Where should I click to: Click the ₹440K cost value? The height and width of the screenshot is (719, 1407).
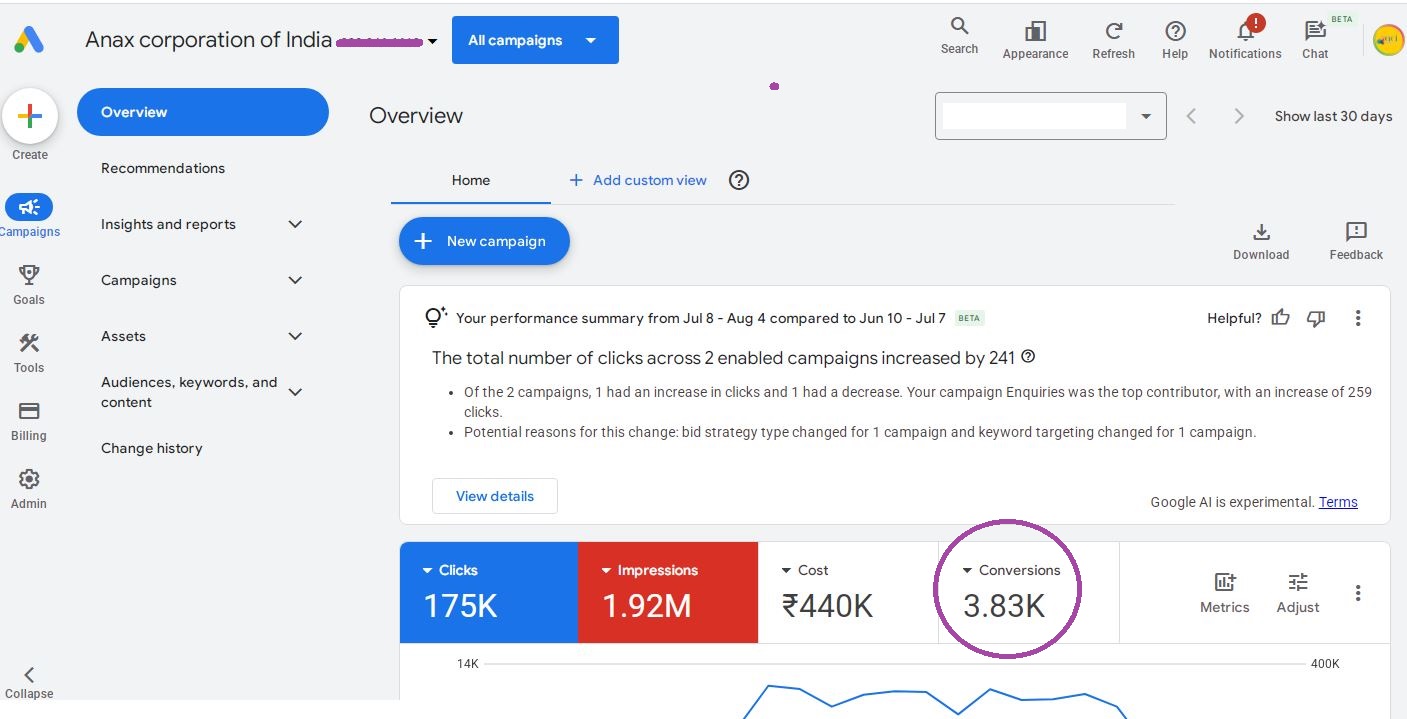coord(828,606)
